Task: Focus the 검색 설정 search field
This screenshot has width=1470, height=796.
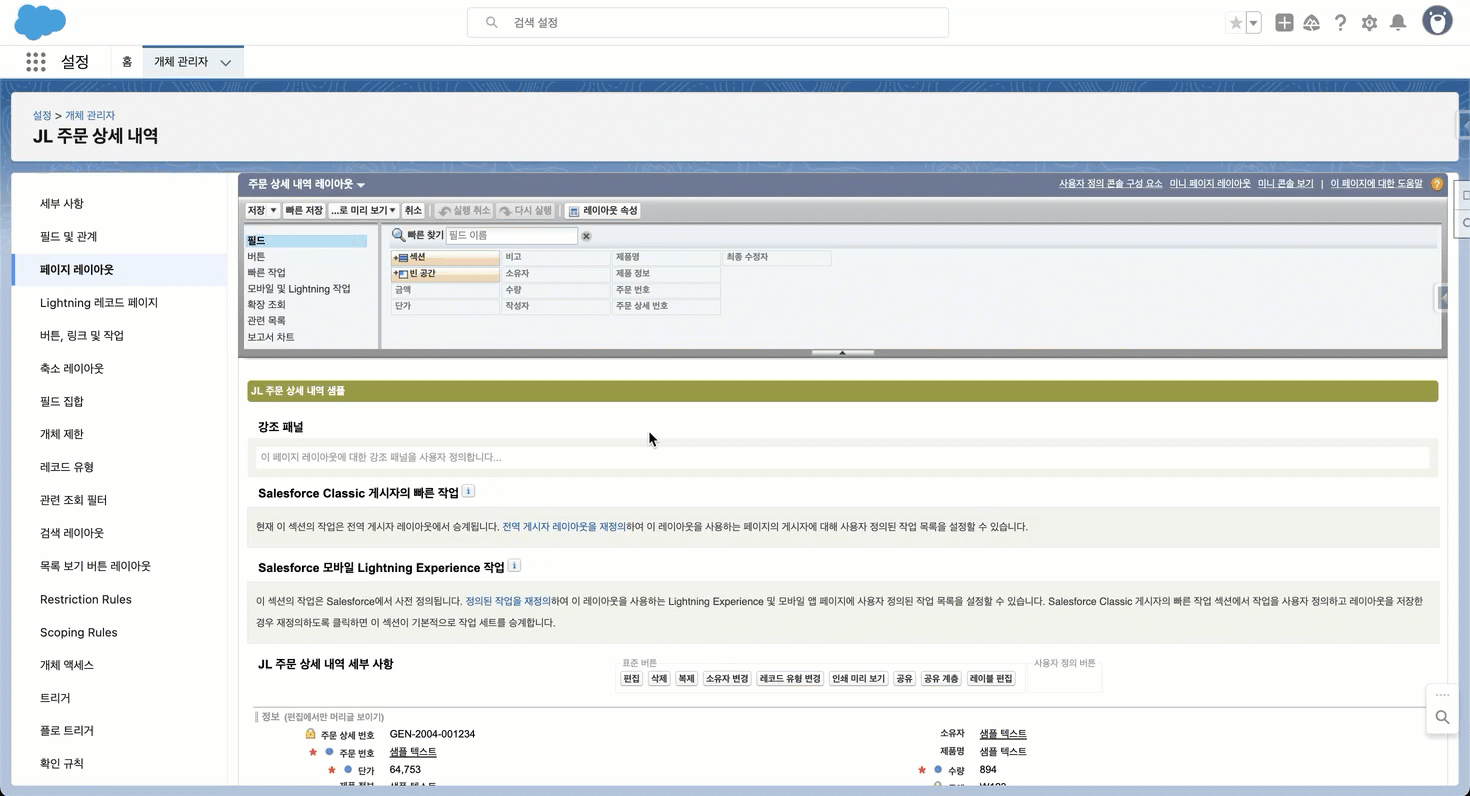Action: 708,22
